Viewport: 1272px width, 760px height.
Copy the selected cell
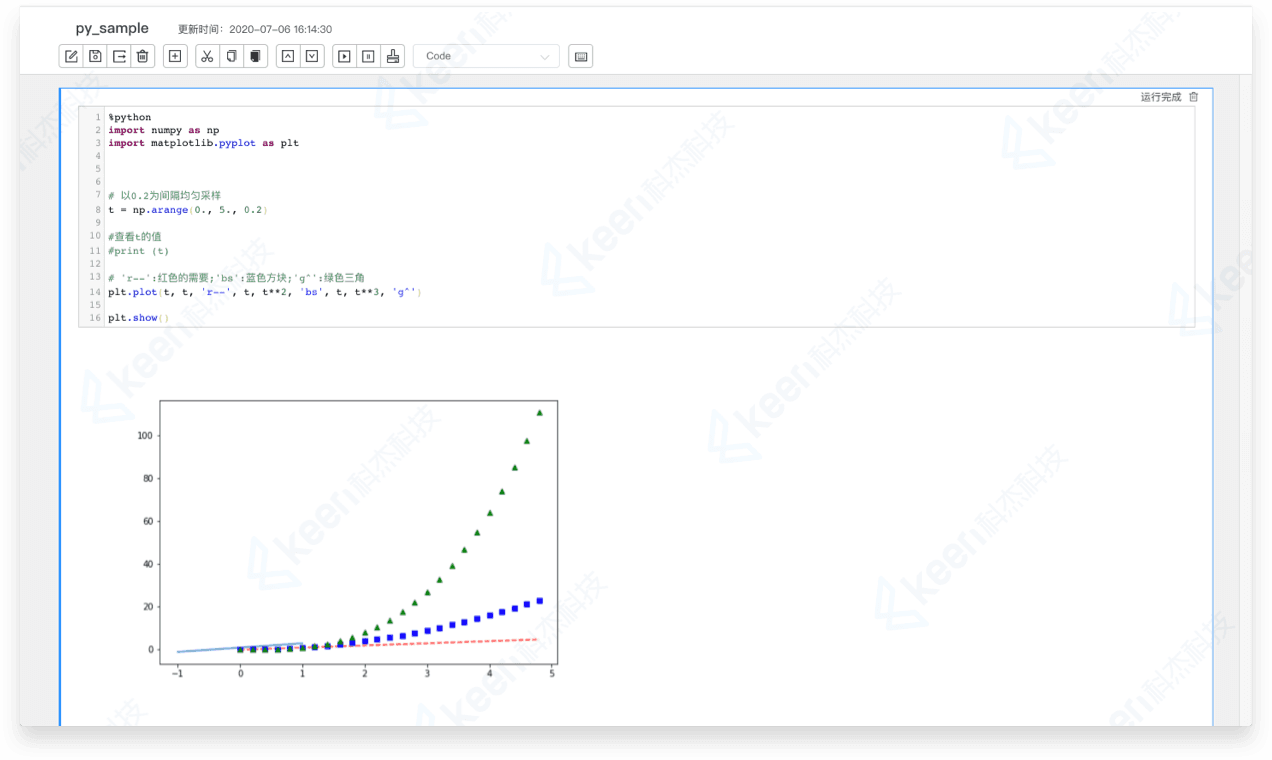[231, 56]
